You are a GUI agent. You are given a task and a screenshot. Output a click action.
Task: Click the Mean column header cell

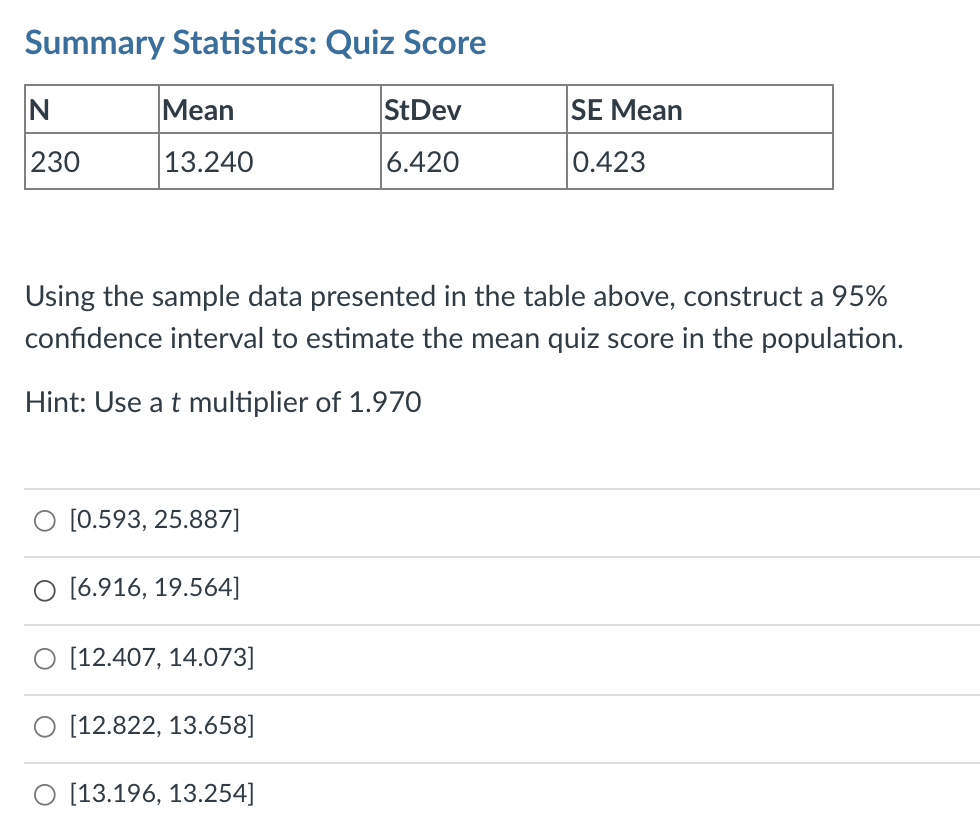point(268,109)
